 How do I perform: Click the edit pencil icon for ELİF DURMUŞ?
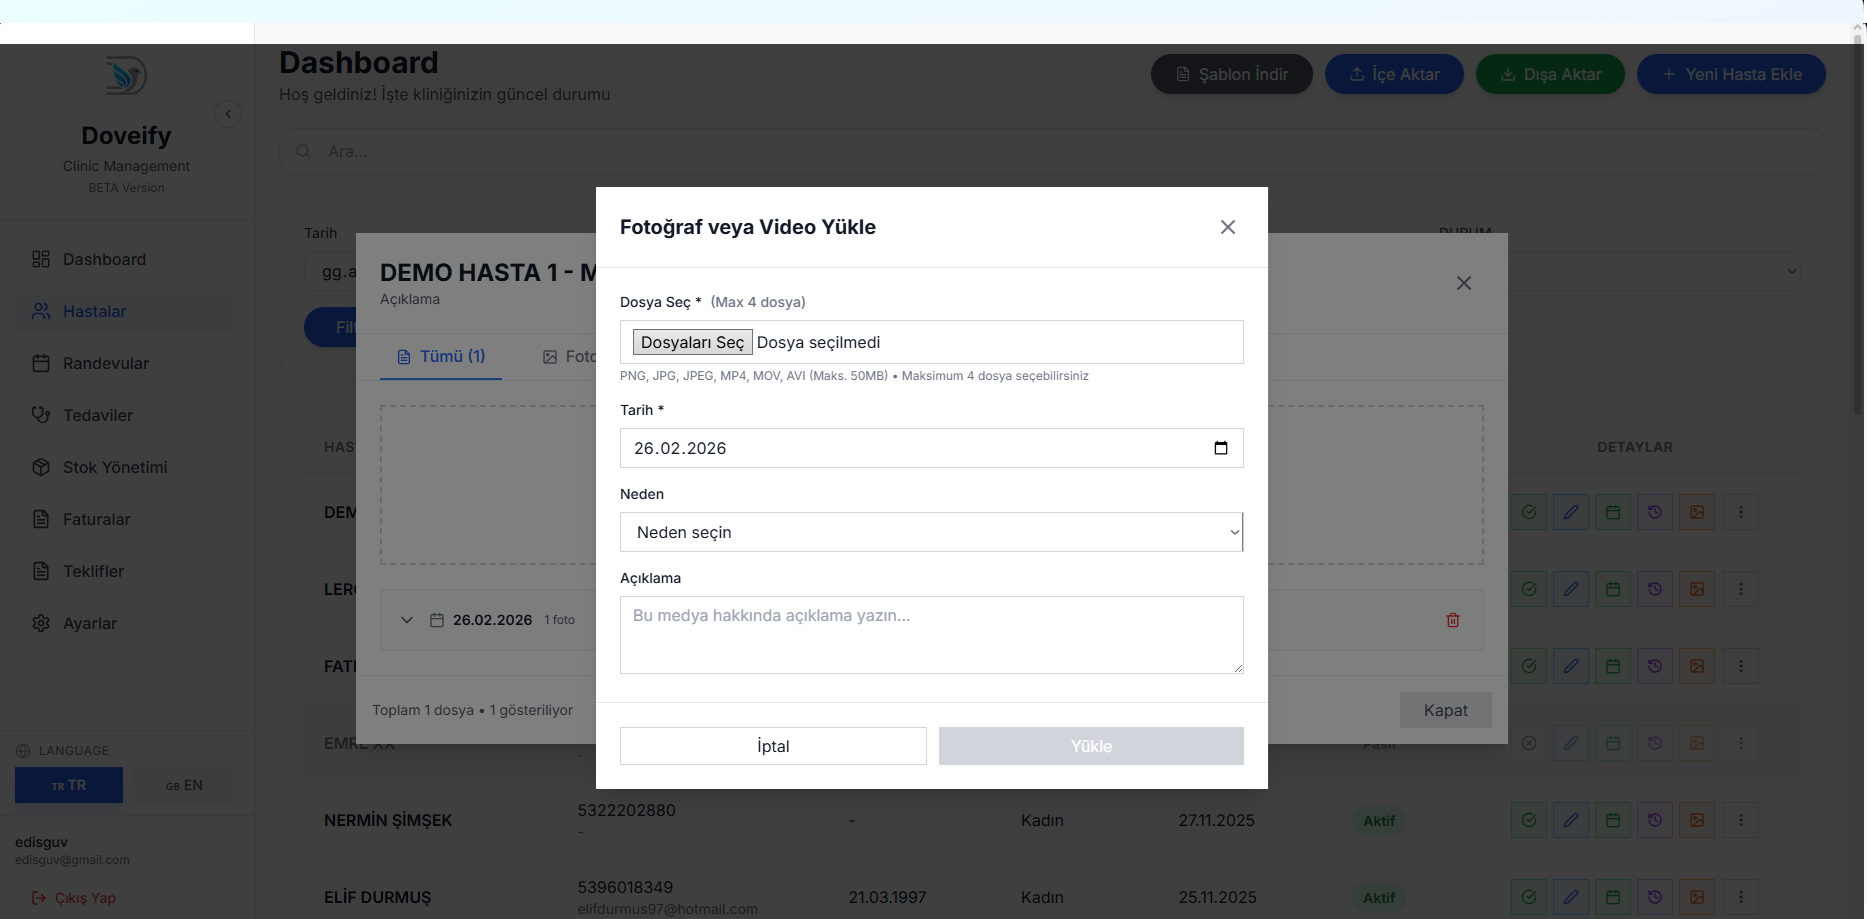point(1570,897)
